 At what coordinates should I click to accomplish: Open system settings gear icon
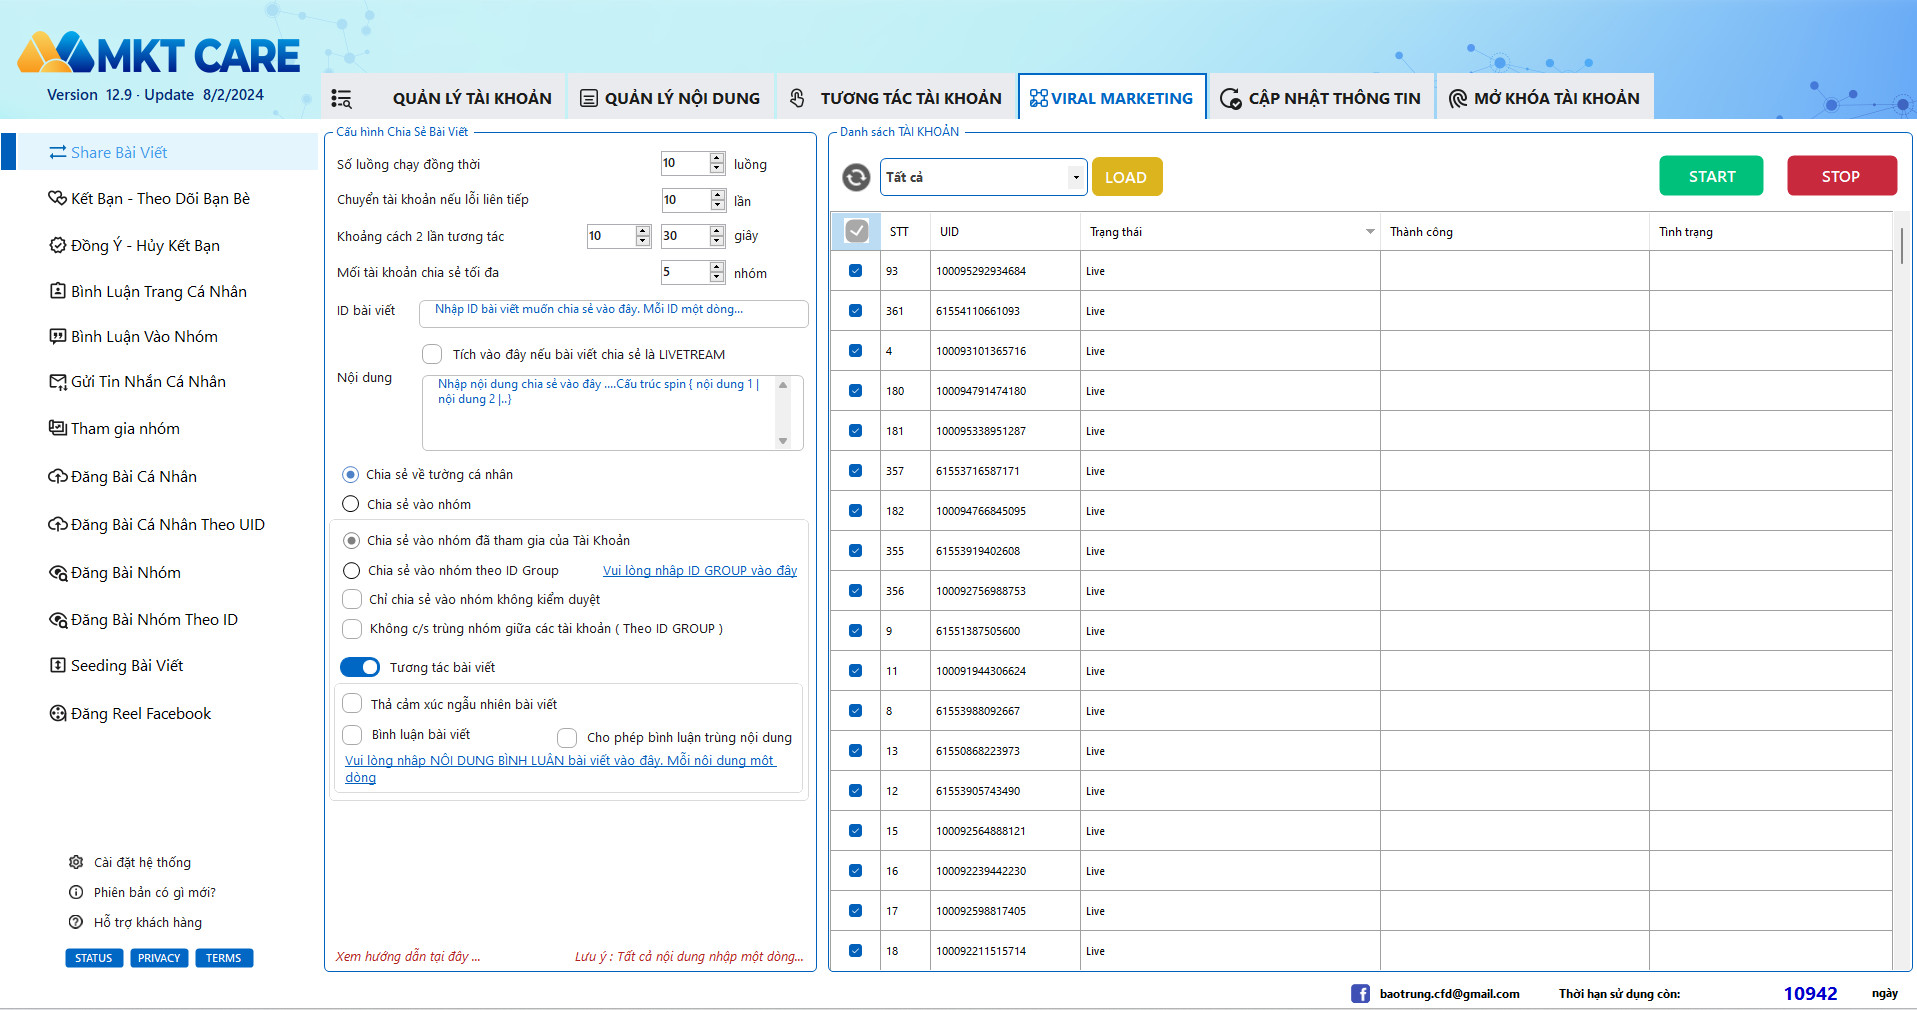pos(76,862)
